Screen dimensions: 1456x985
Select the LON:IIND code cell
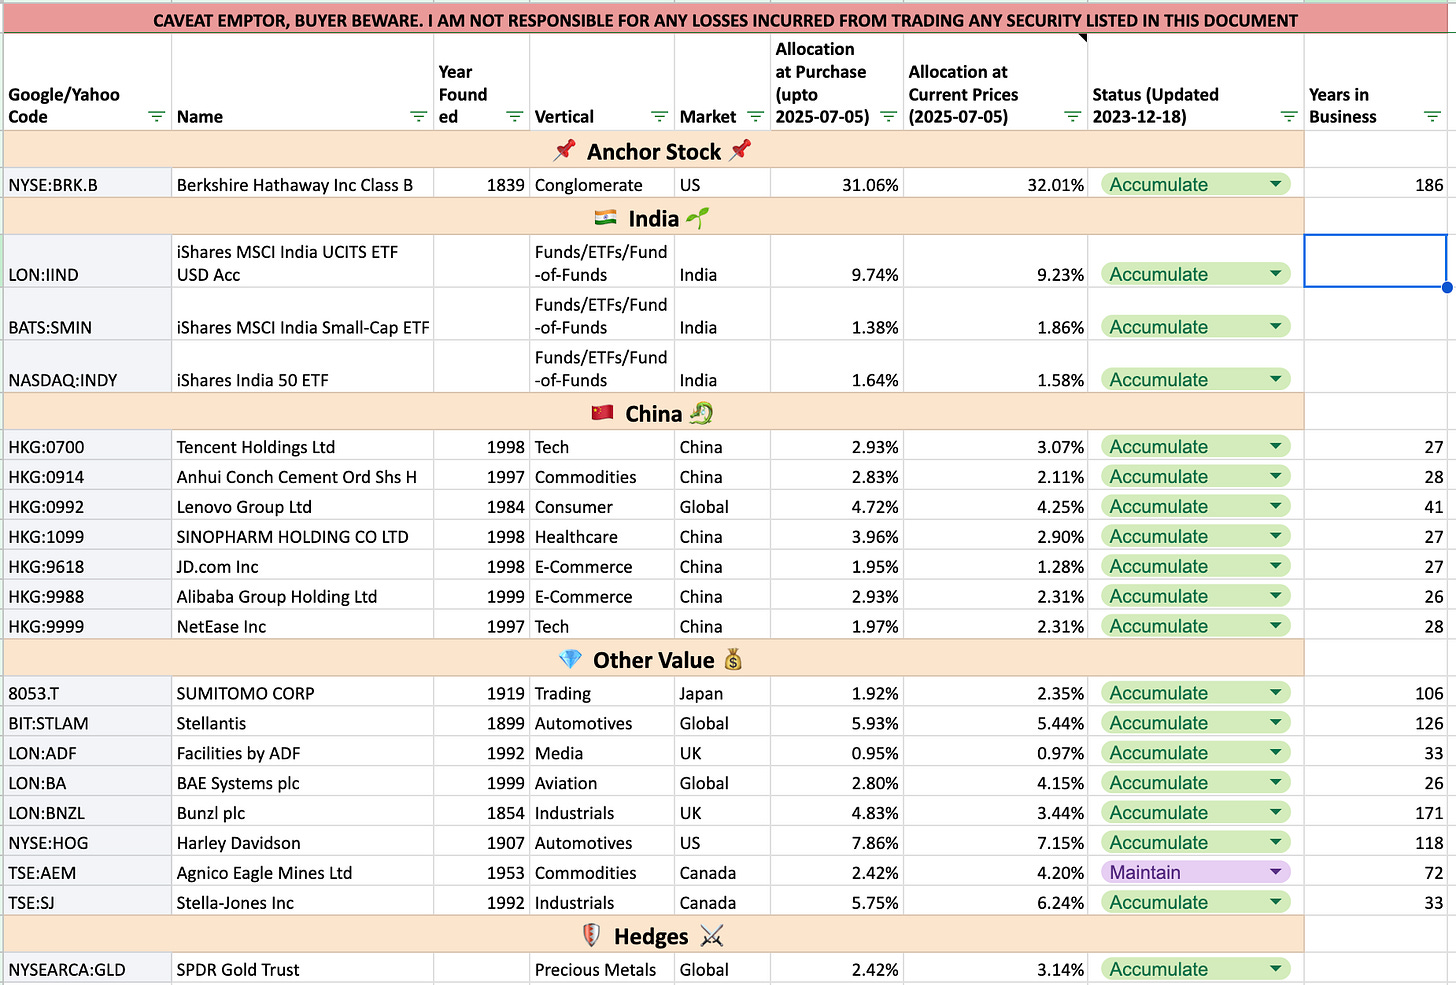88,262
